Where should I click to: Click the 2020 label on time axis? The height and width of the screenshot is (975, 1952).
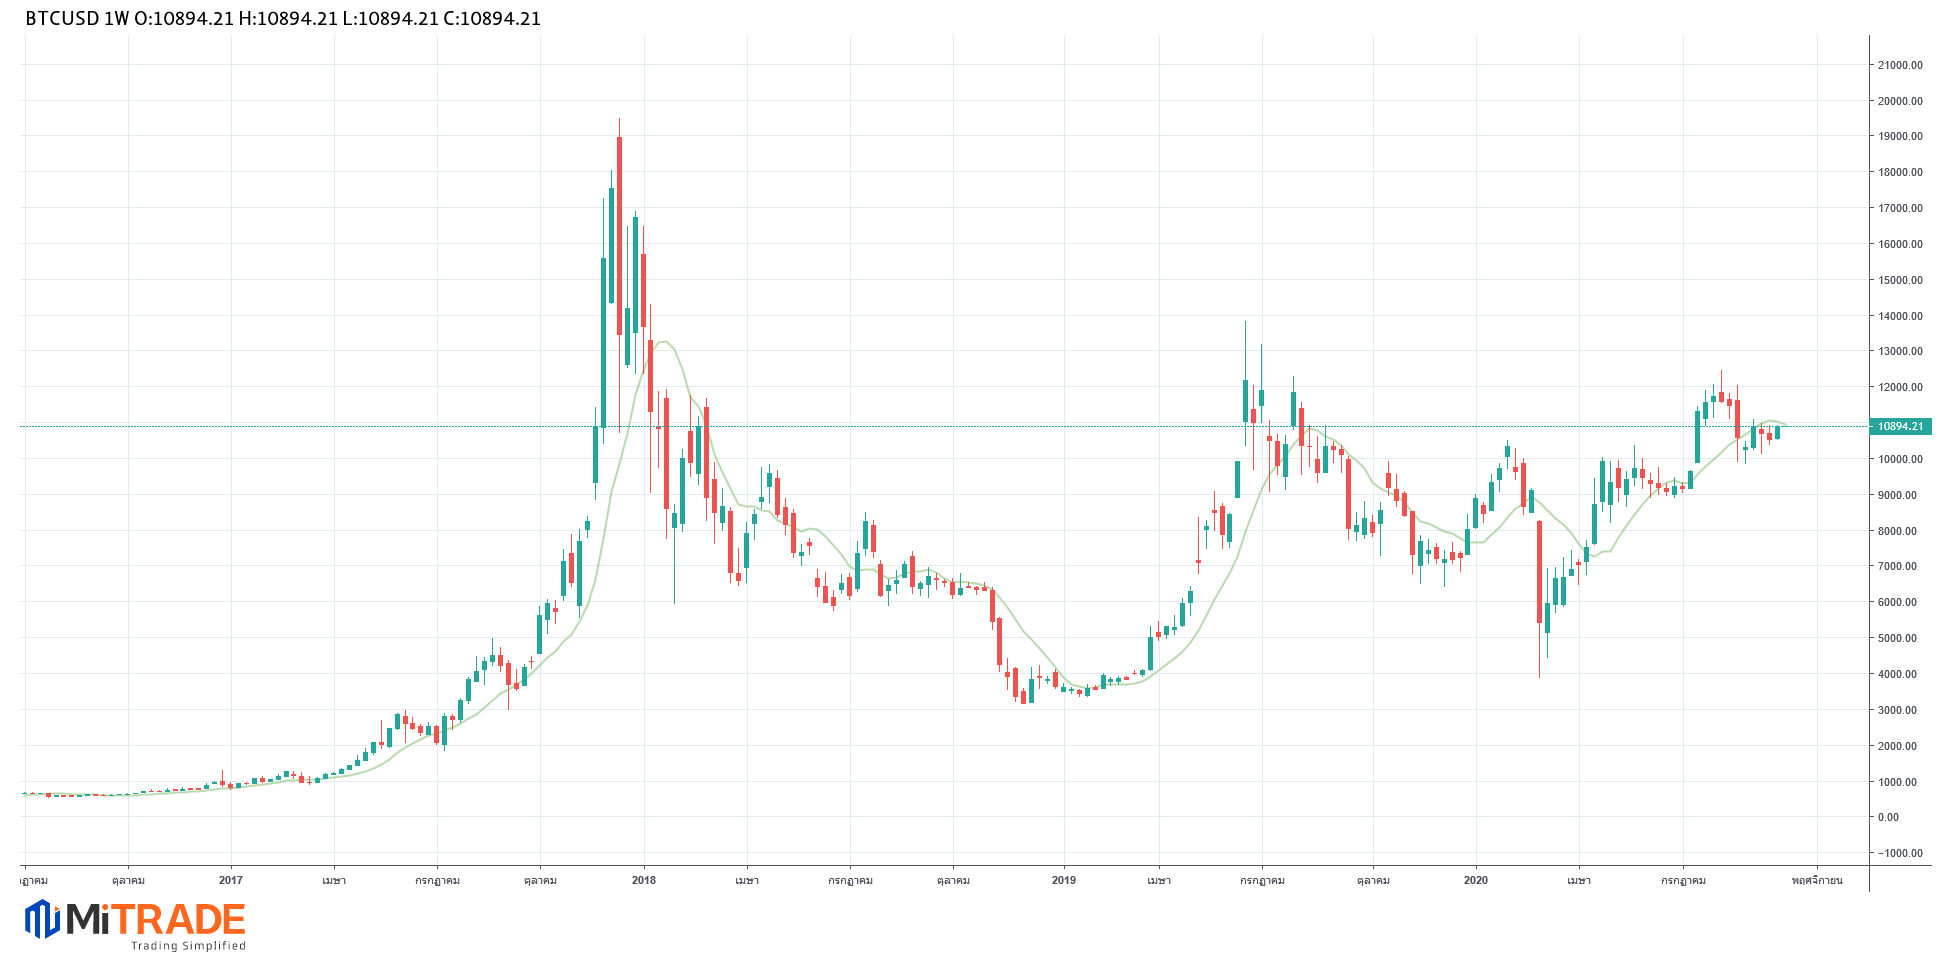[x=1475, y=880]
